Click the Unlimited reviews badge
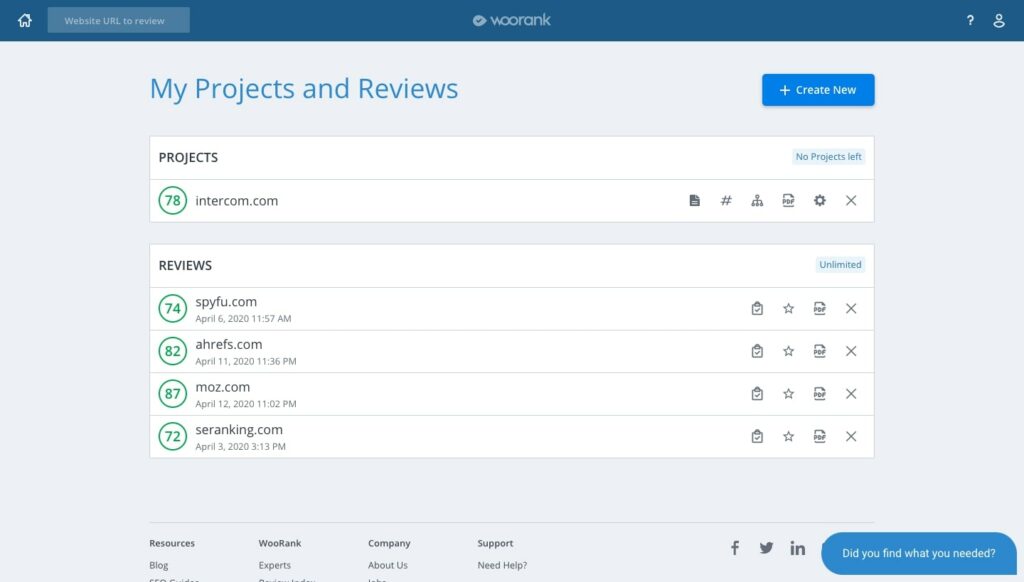1024x582 pixels. coord(840,265)
